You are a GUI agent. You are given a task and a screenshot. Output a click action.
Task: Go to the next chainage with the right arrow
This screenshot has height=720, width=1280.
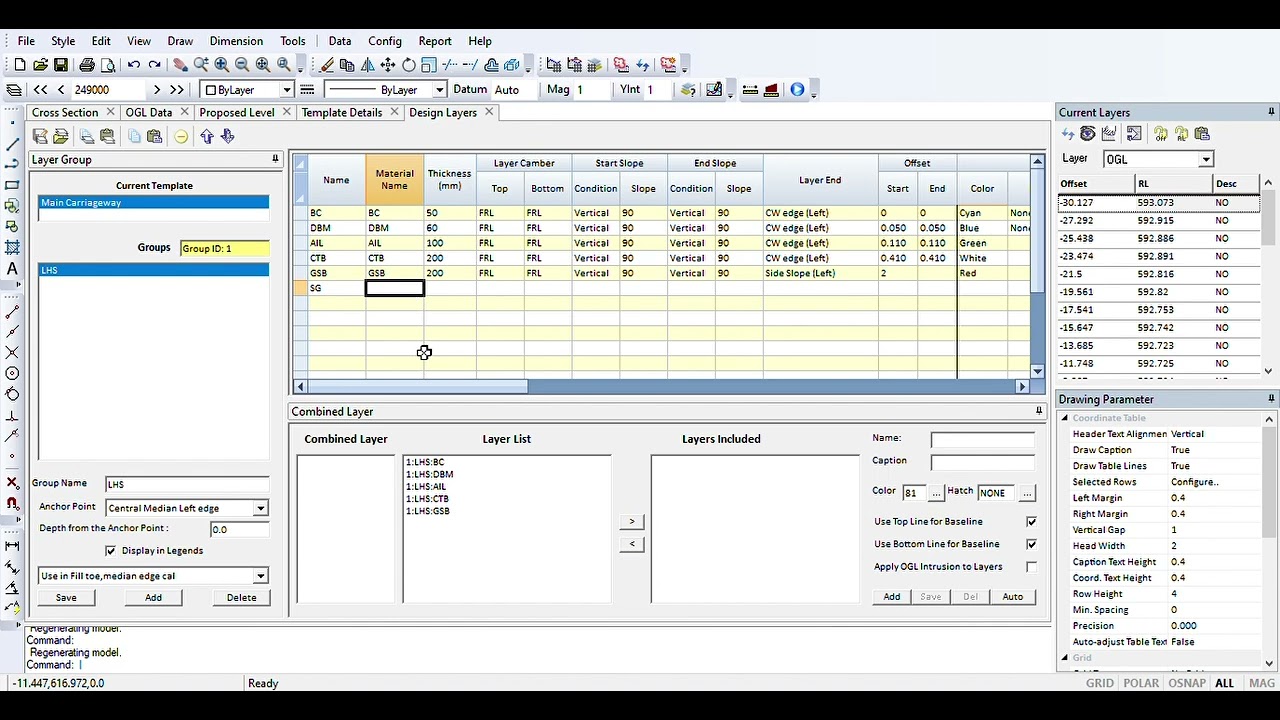point(157,89)
